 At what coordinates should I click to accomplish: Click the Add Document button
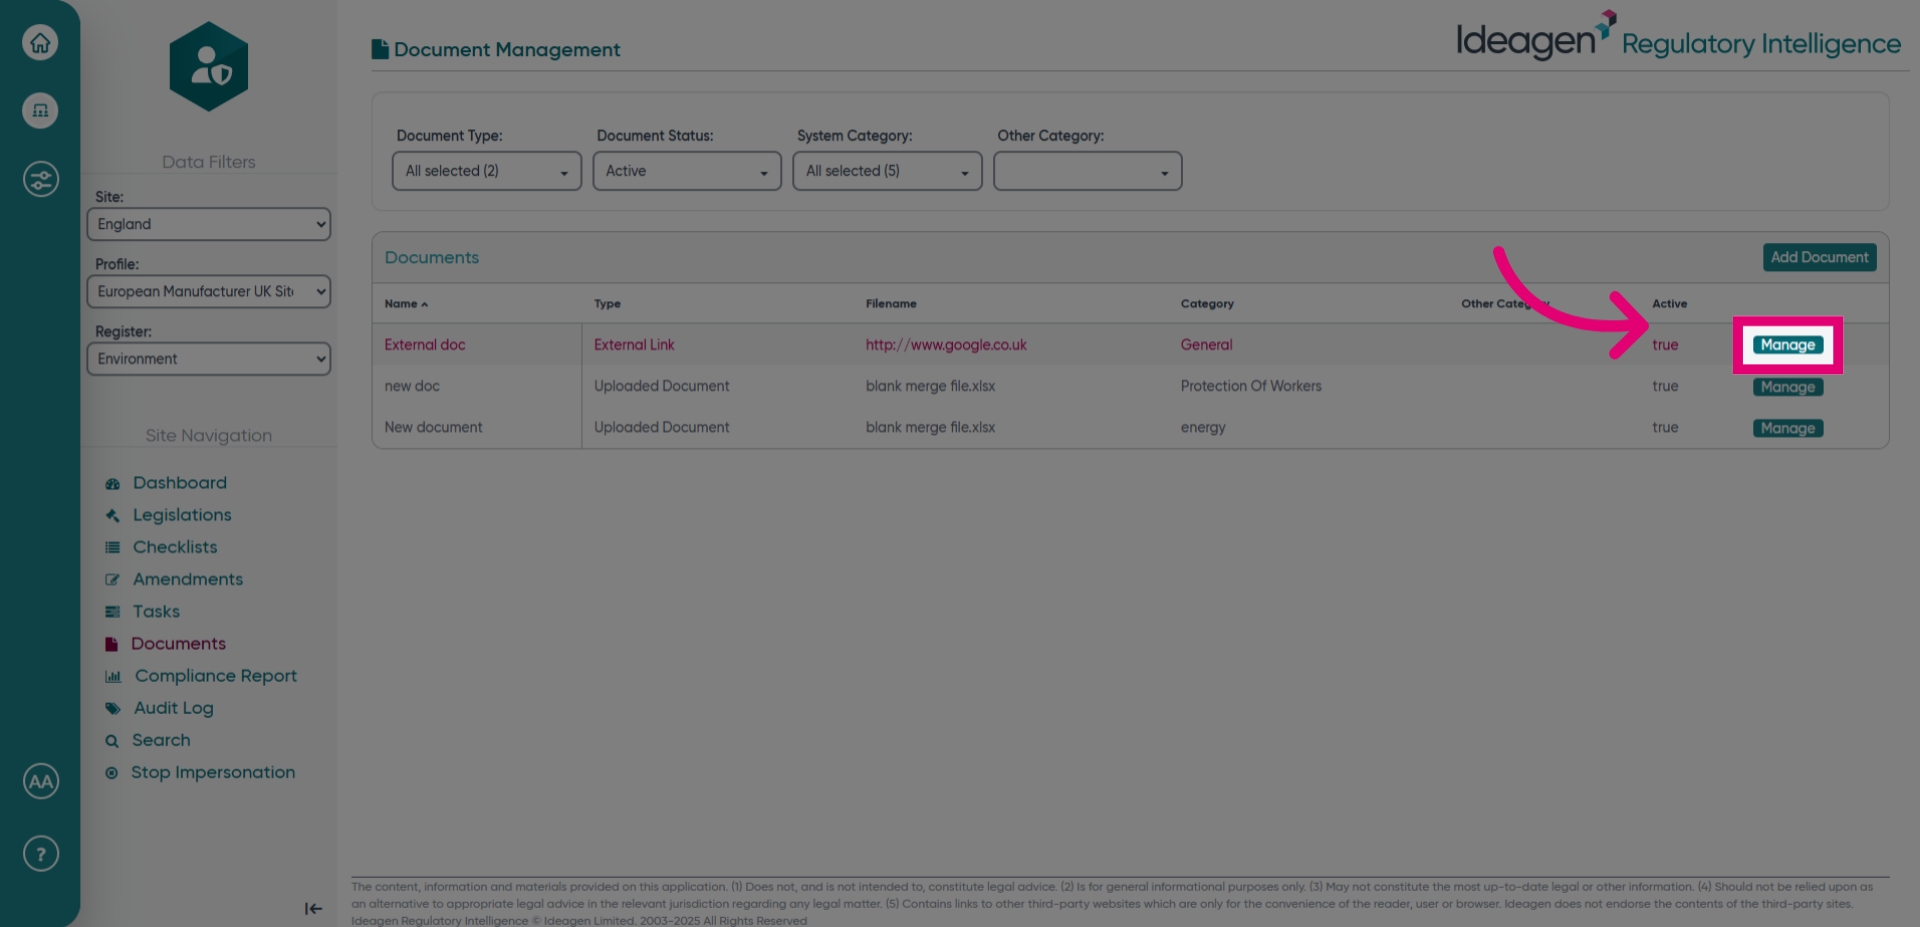(1819, 257)
